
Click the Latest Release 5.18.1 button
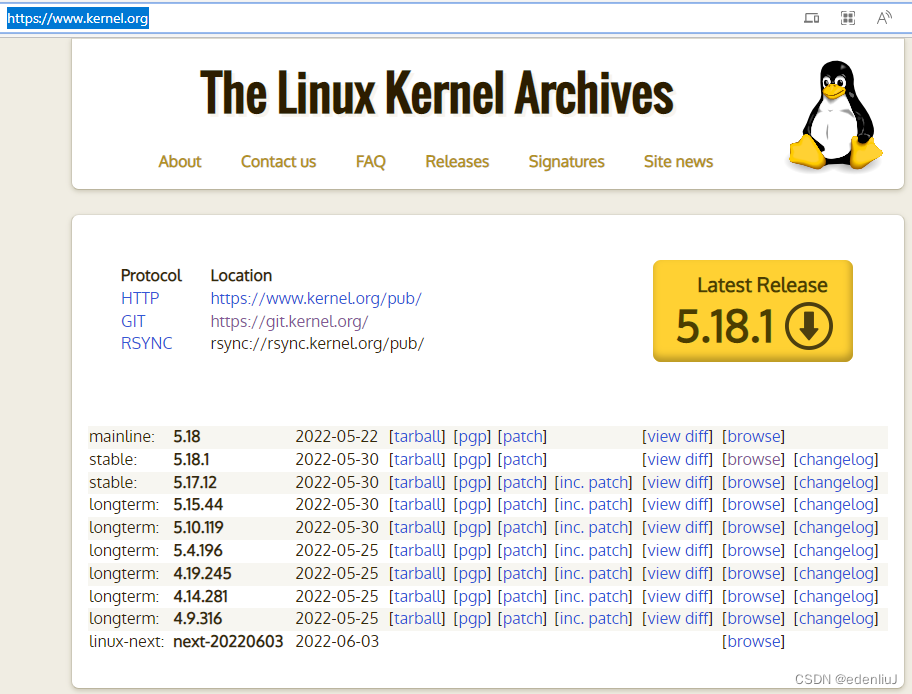(753, 311)
